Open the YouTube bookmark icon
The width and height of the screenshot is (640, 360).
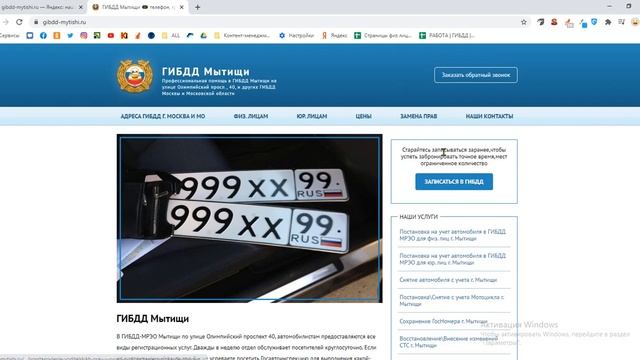(111, 36)
